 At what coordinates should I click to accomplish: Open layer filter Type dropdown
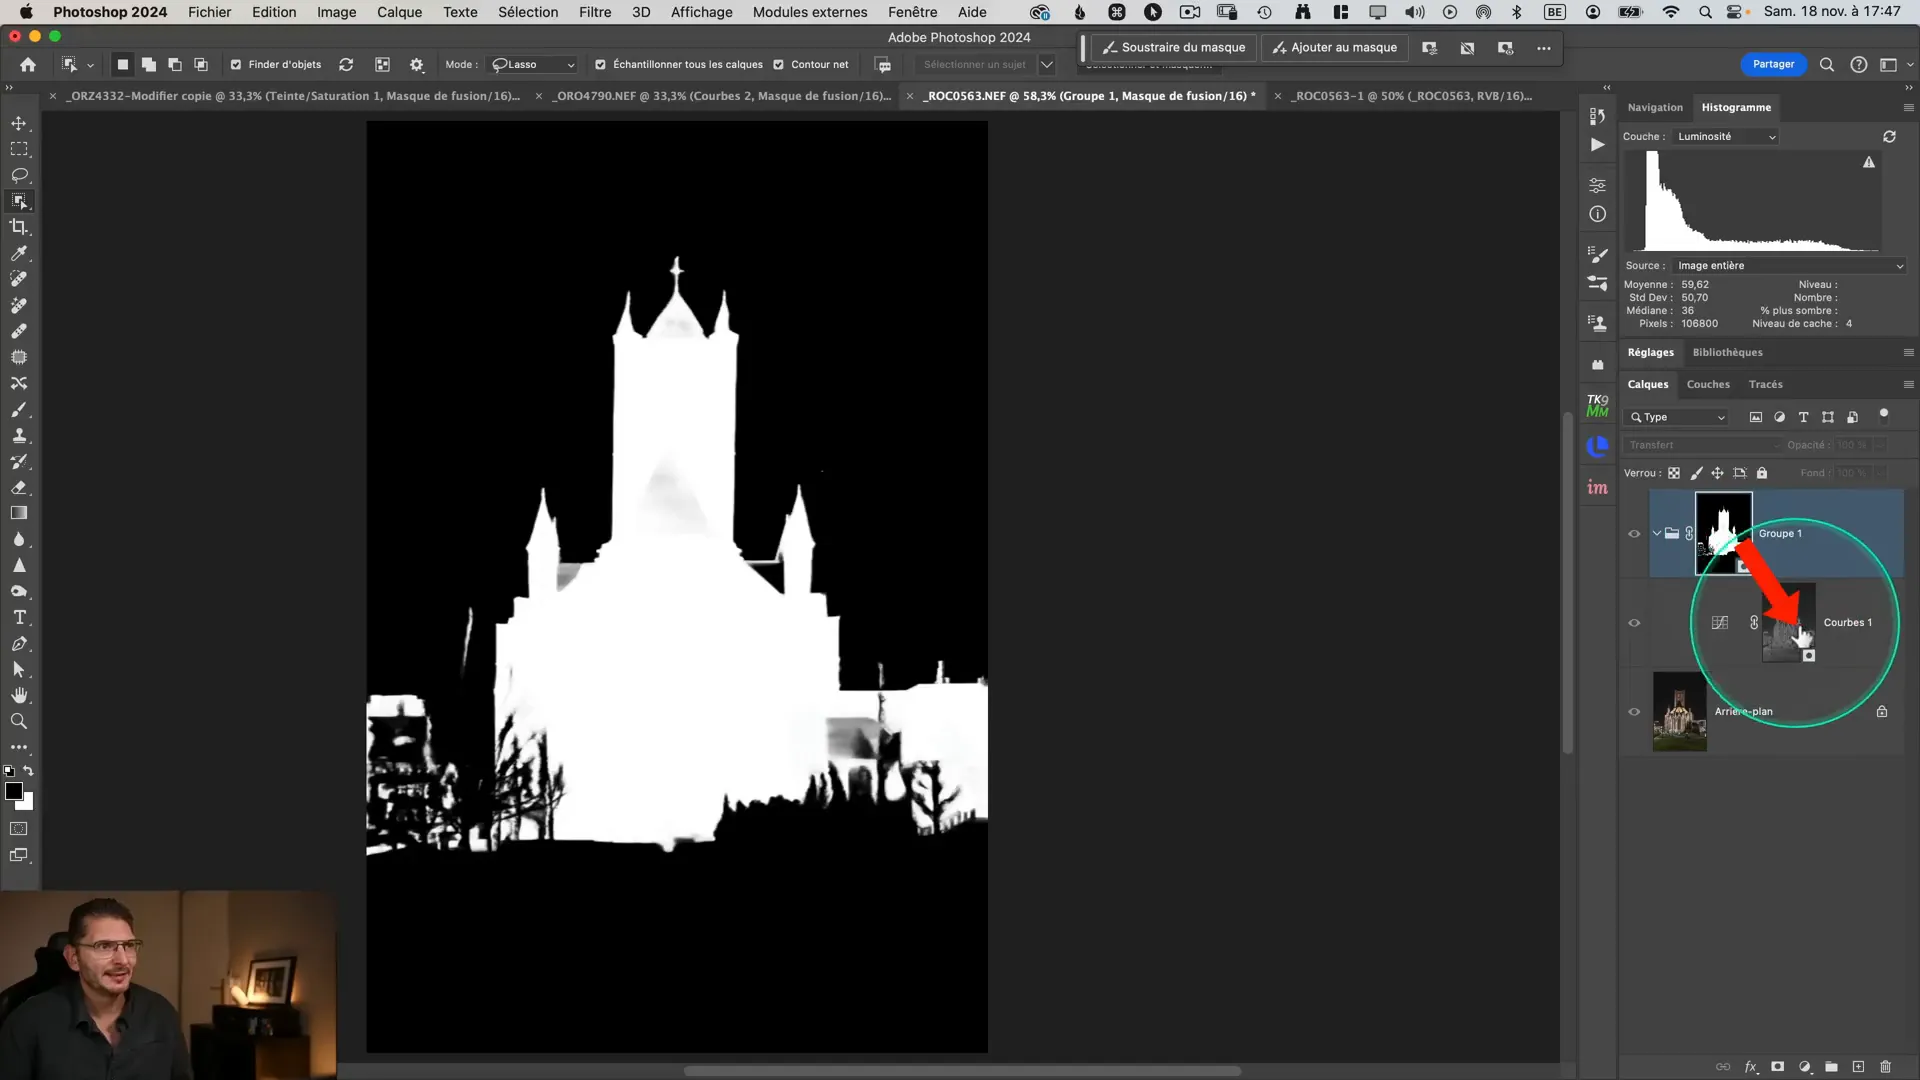click(x=1678, y=417)
